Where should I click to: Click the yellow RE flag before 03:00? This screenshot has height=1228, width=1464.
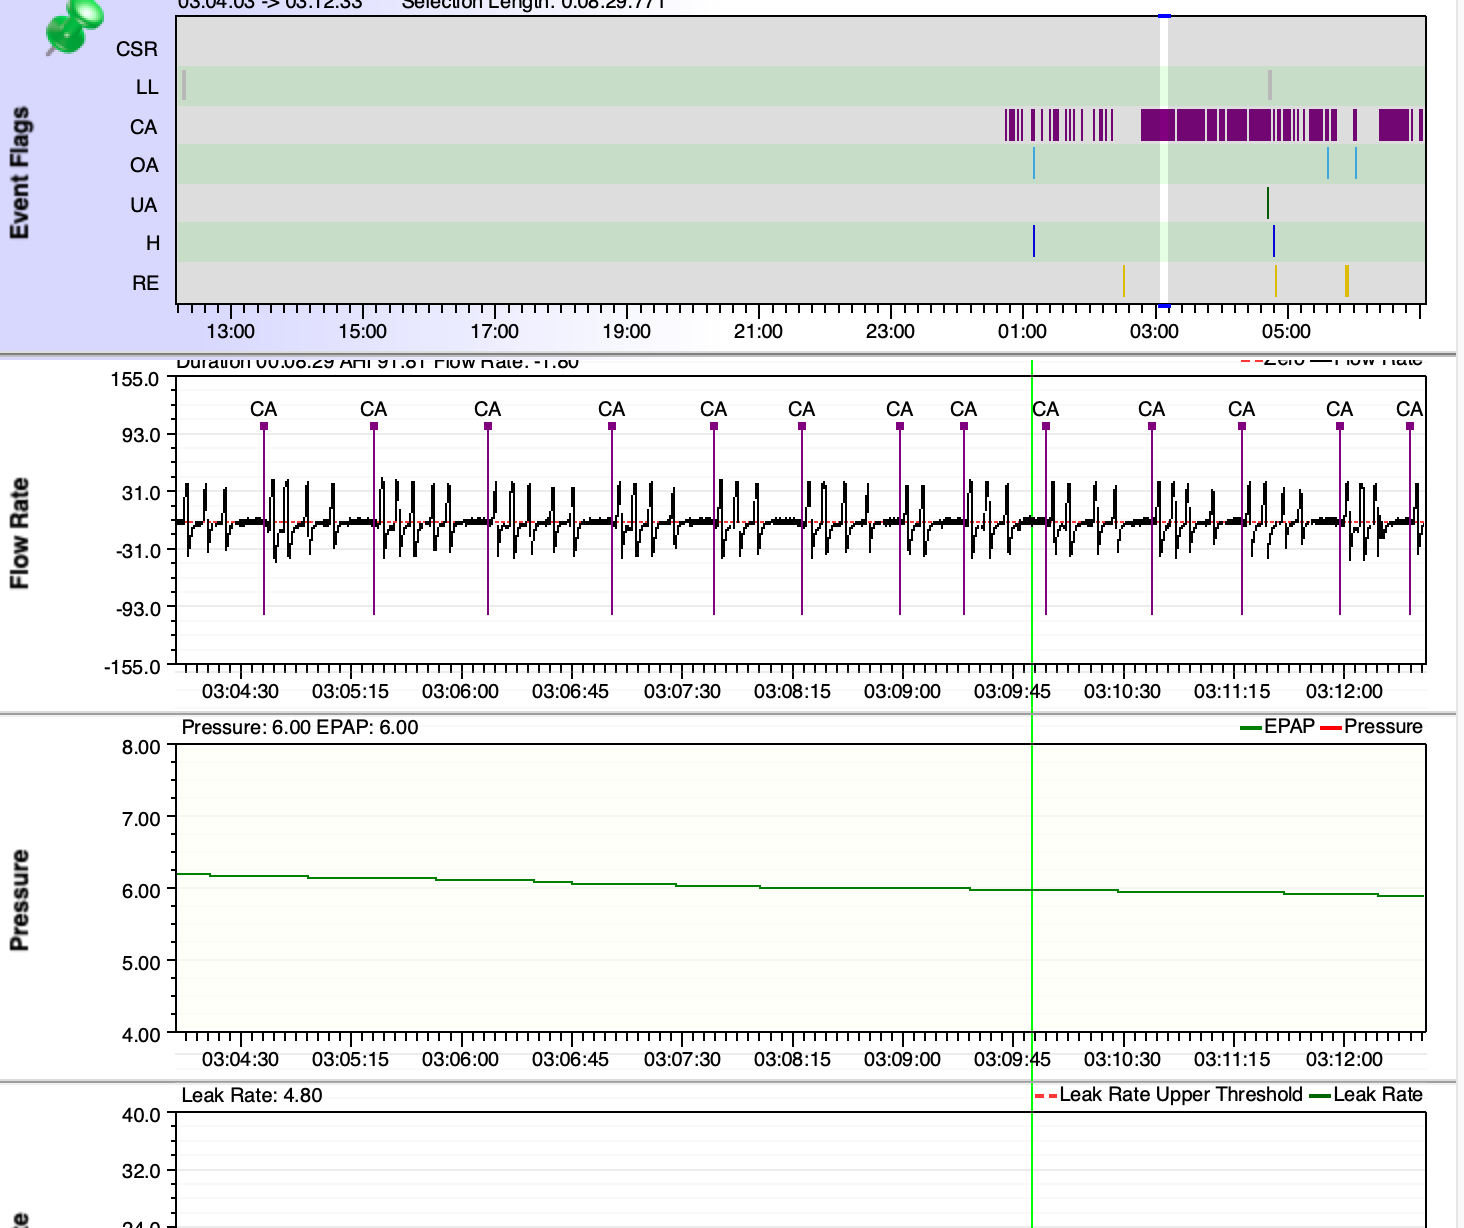1124,281
